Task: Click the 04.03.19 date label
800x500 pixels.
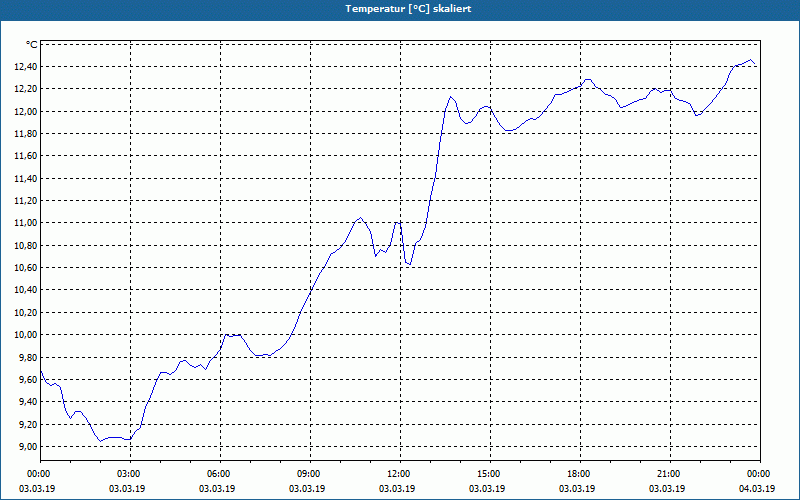Action: coord(757,489)
